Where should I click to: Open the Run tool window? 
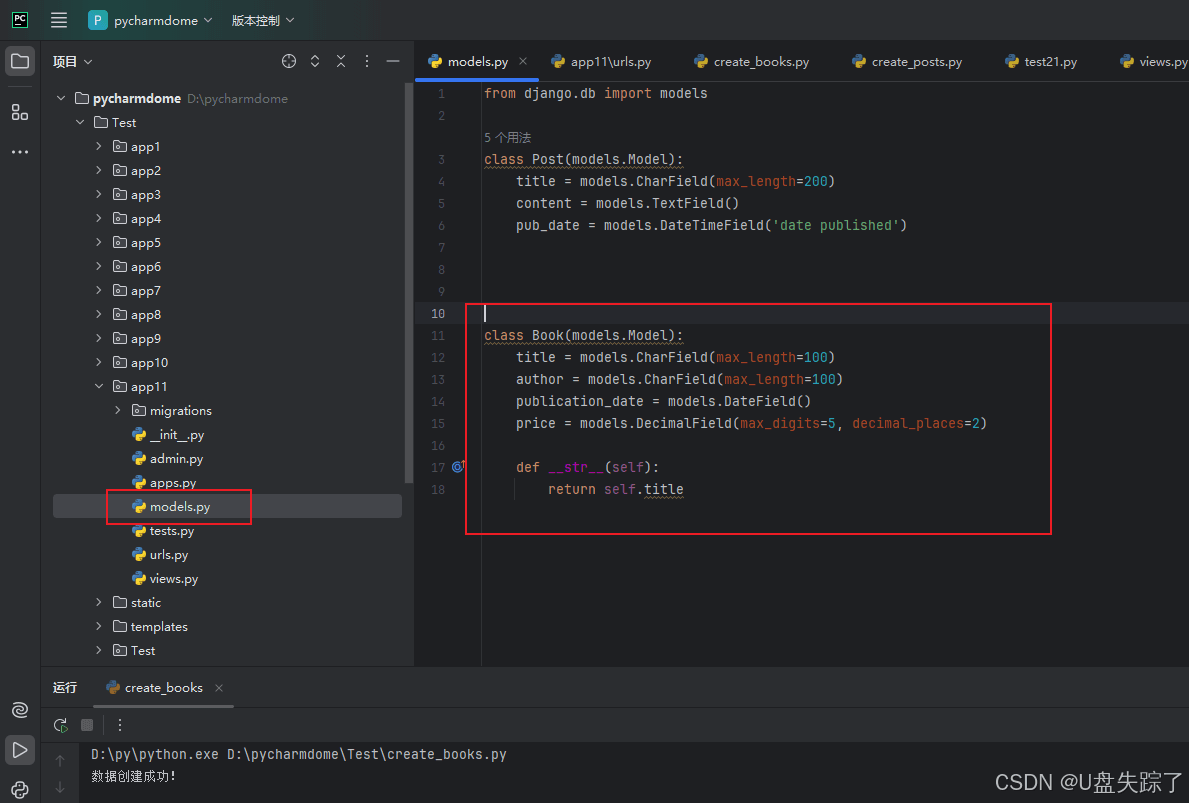(x=20, y=750)
